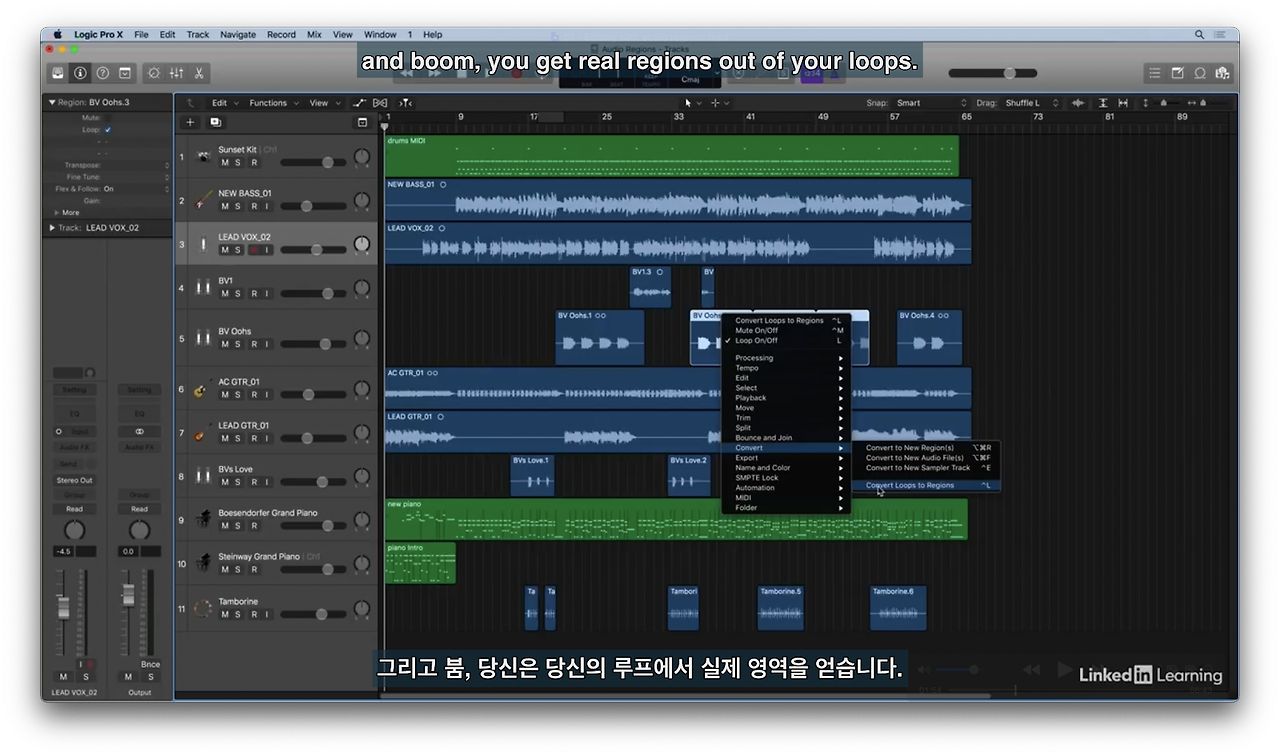Toggle the automation curve icon
Screen dimensions: 1280x756
(360, 103)
